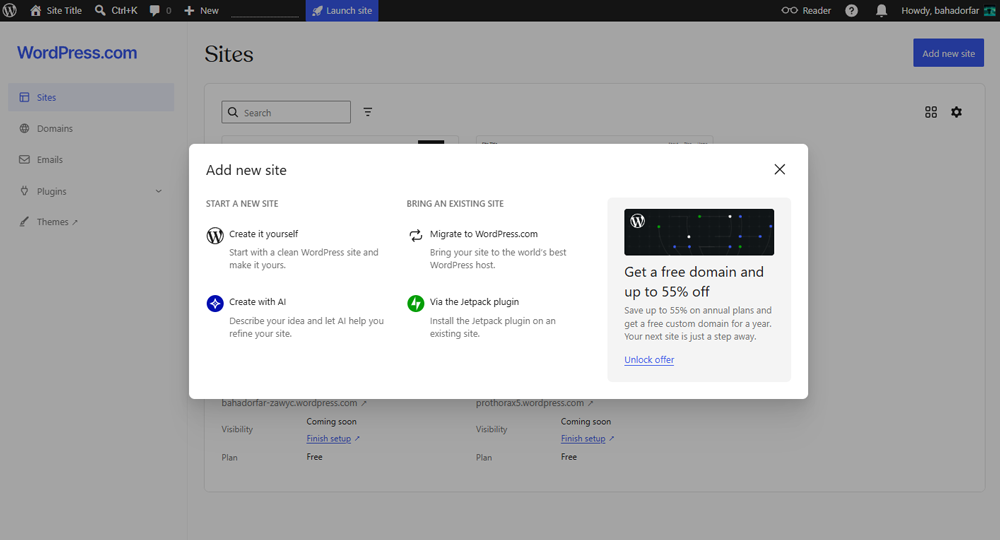Click the WordPress icon beside Create it yourself
The image size is (1000, 540).
tap(215, 235)
